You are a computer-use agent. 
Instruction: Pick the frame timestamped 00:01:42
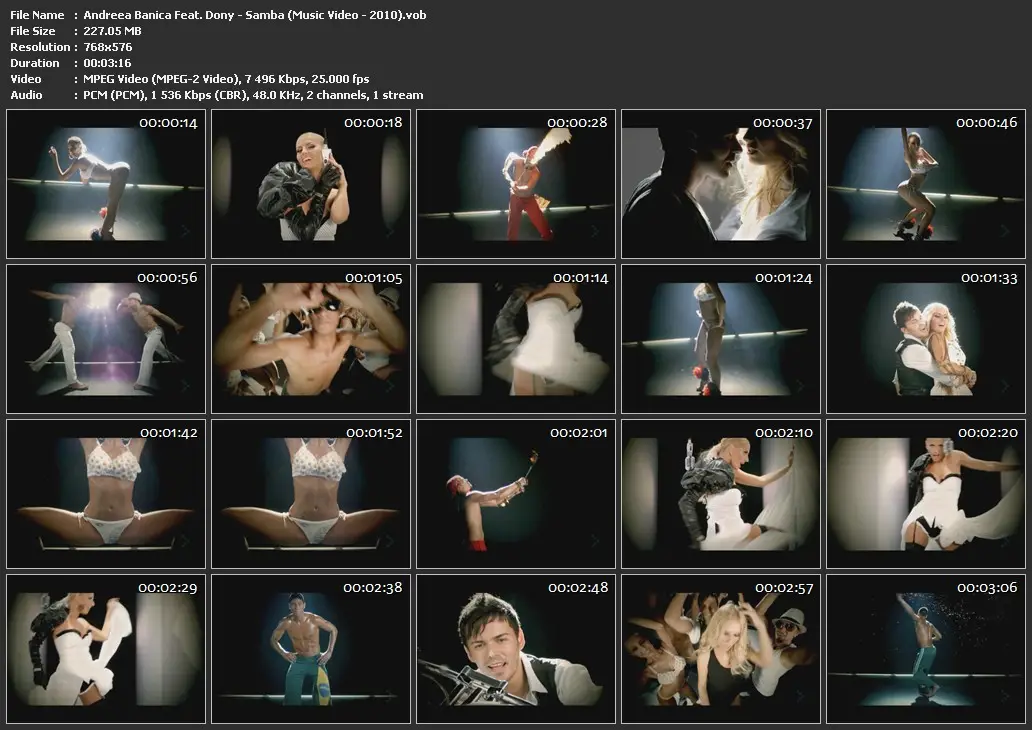click(106, 494)
